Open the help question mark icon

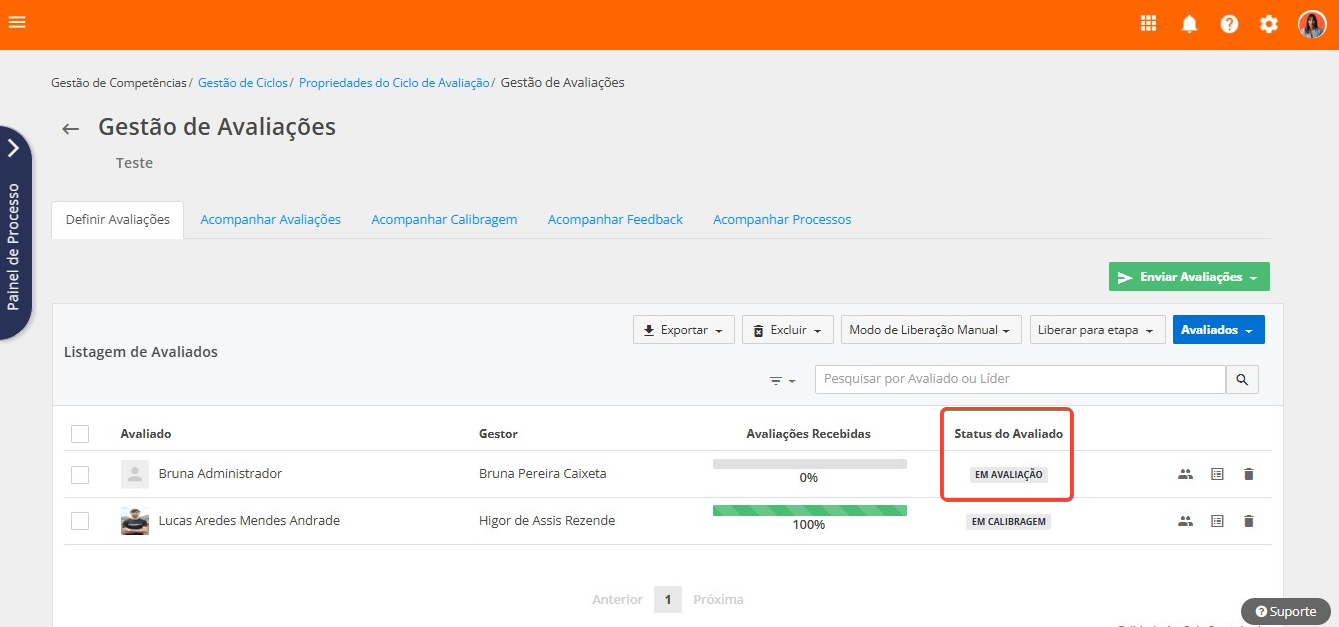tap(1229, 24)
